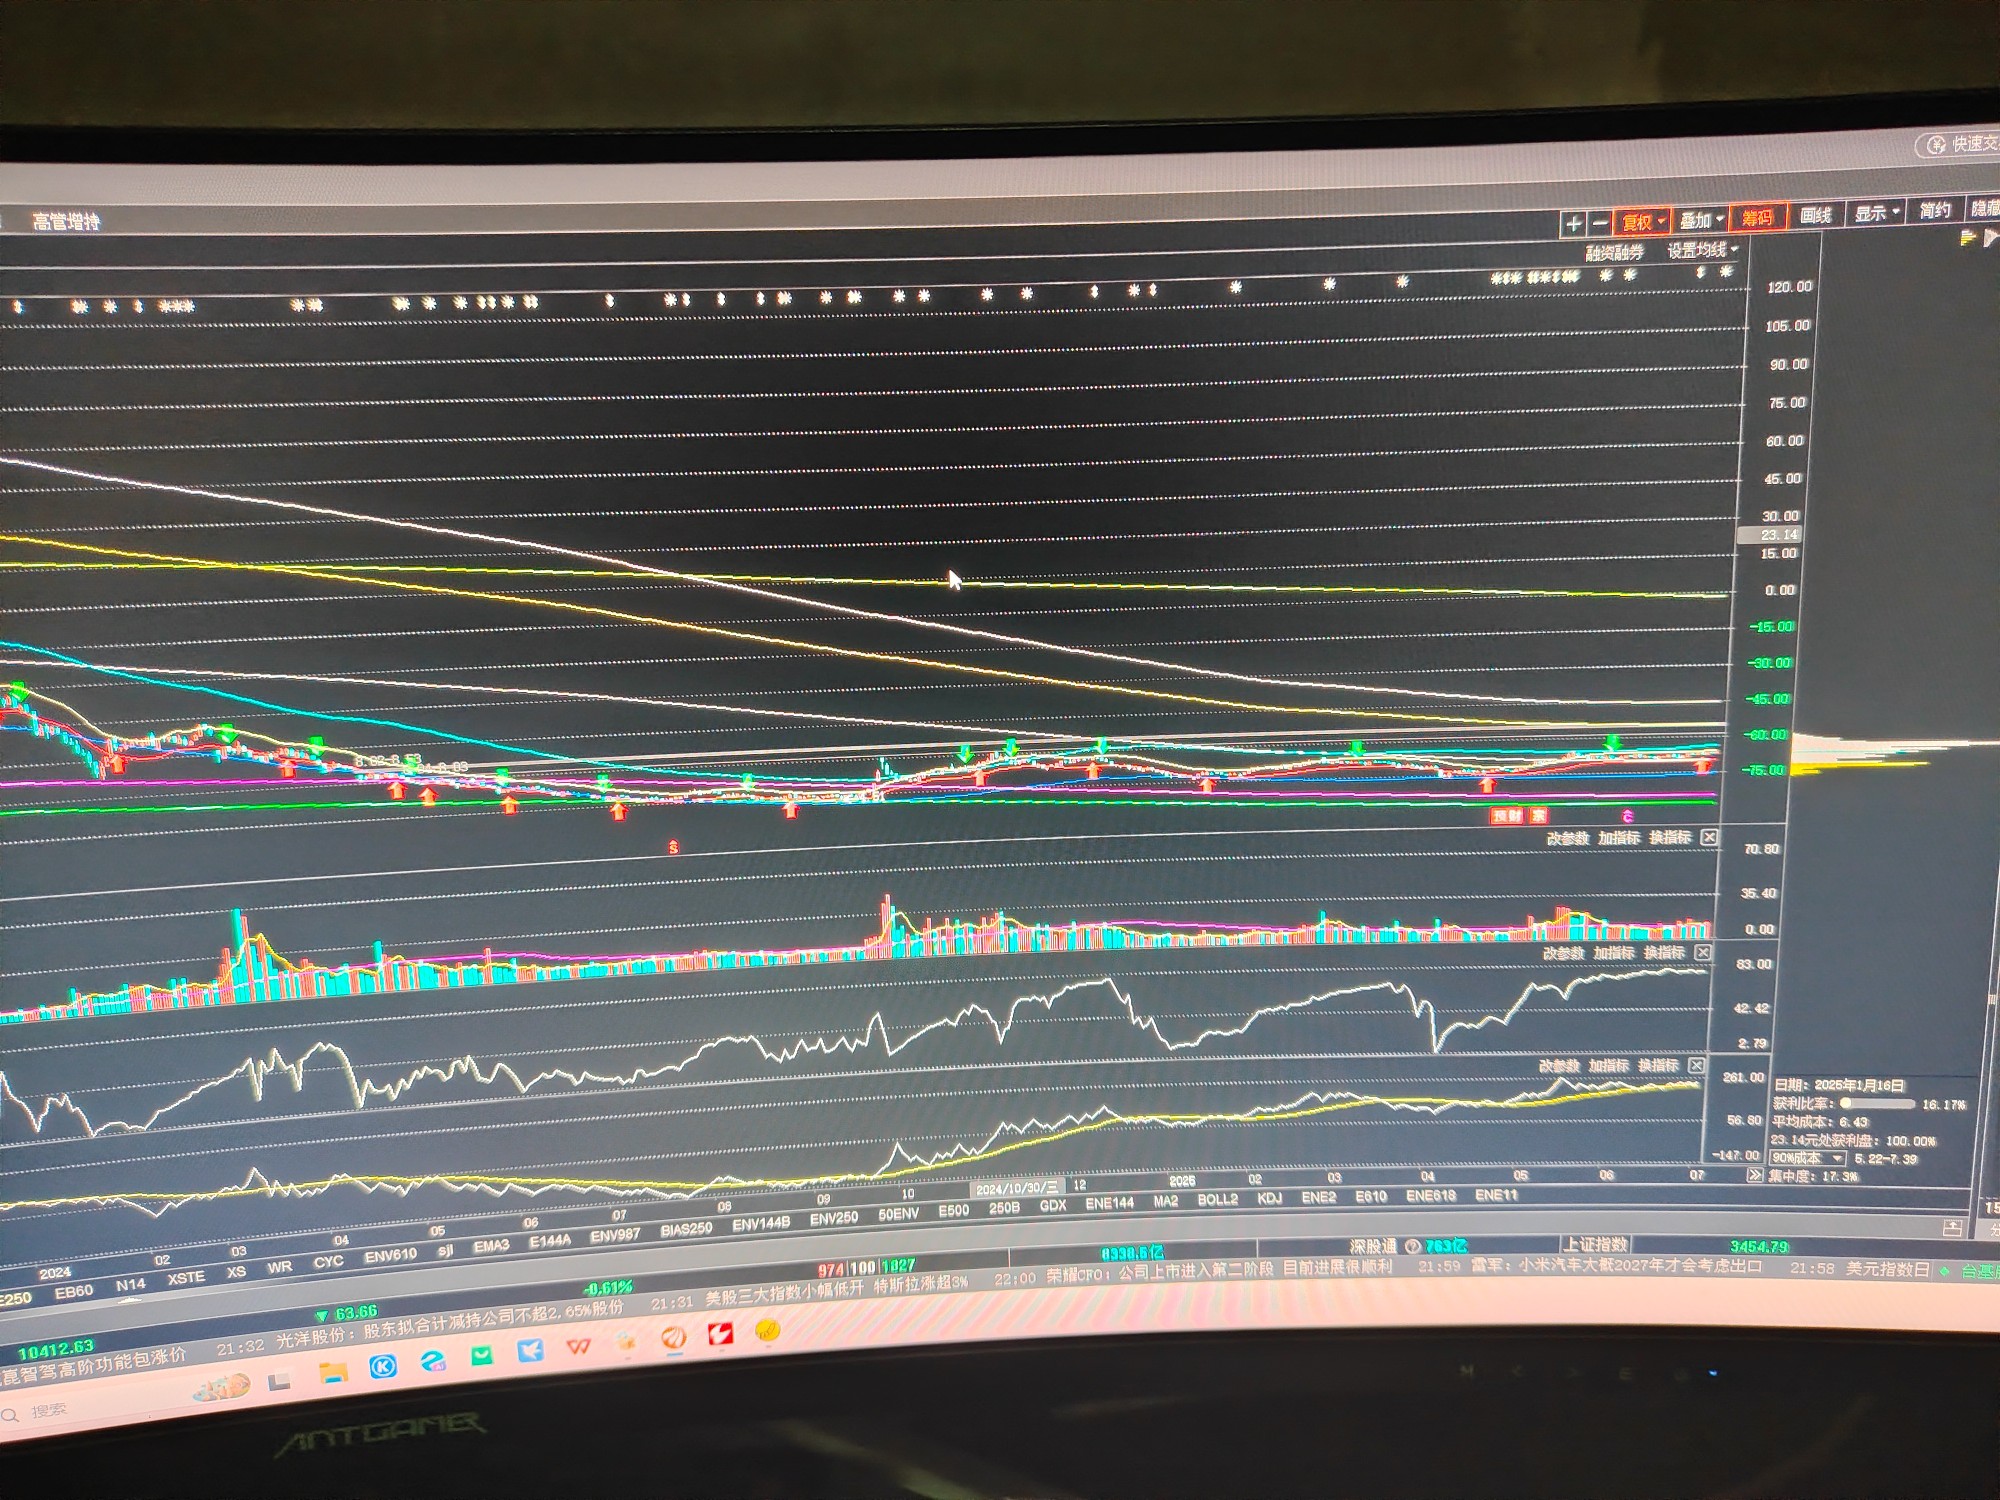Click the 上证指数 index label
Image resolution: width=2000 pixels, height=1500 pixels.
[x=1595, y=1244]
